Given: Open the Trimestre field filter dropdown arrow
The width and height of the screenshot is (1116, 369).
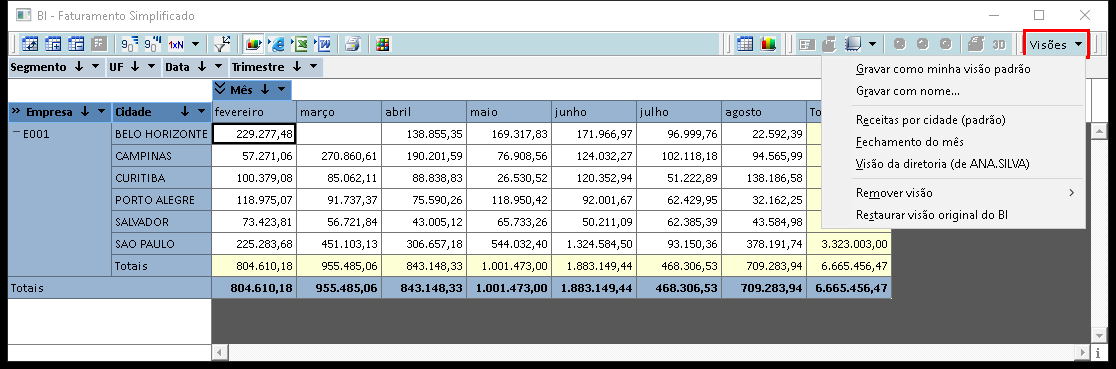Looking at the screenshot, I should click(x=314, y=67).
